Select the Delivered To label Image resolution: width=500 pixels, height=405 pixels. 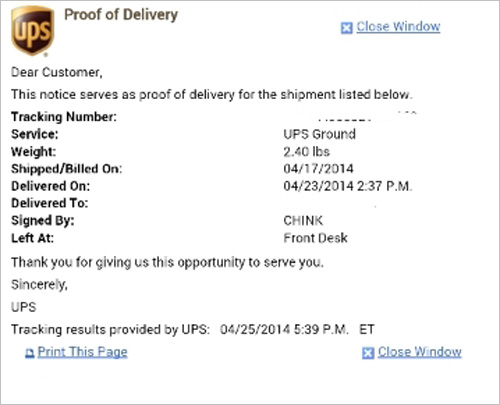pos(50,203)
